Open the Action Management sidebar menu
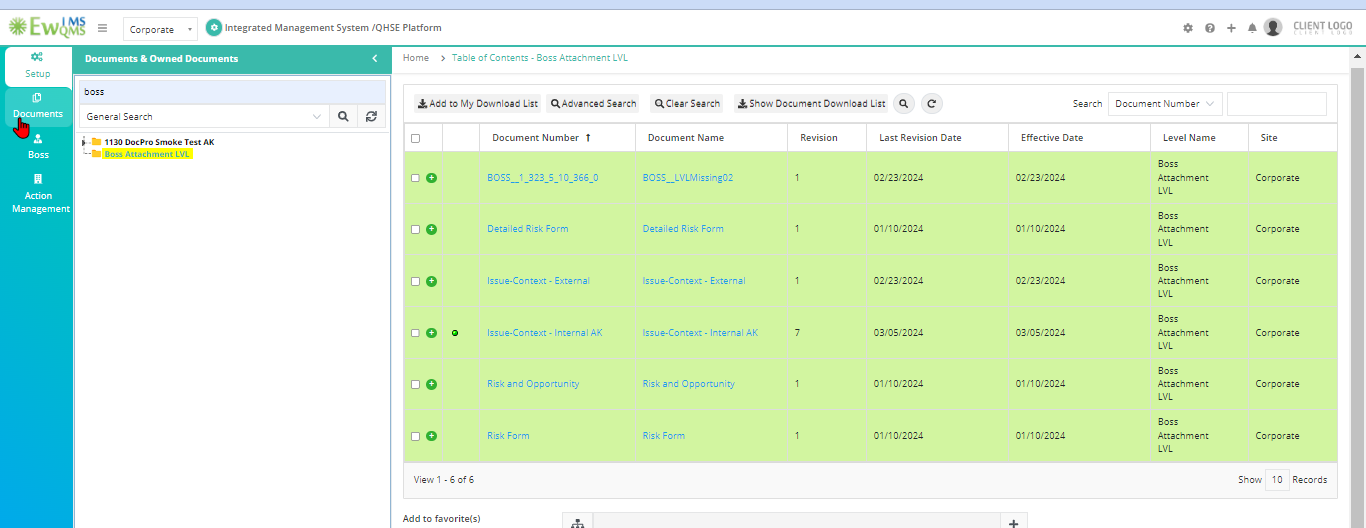The image size is (1366, 528). click(38, 194)
